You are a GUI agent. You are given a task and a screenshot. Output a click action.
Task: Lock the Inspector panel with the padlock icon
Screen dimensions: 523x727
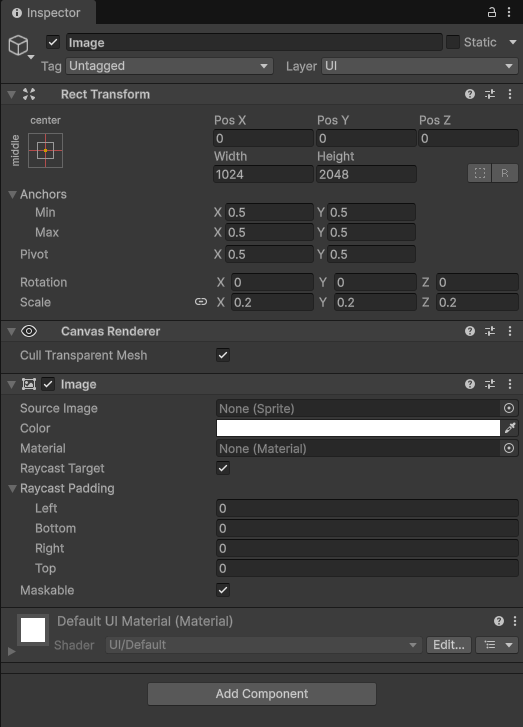(x=491, y=13)
